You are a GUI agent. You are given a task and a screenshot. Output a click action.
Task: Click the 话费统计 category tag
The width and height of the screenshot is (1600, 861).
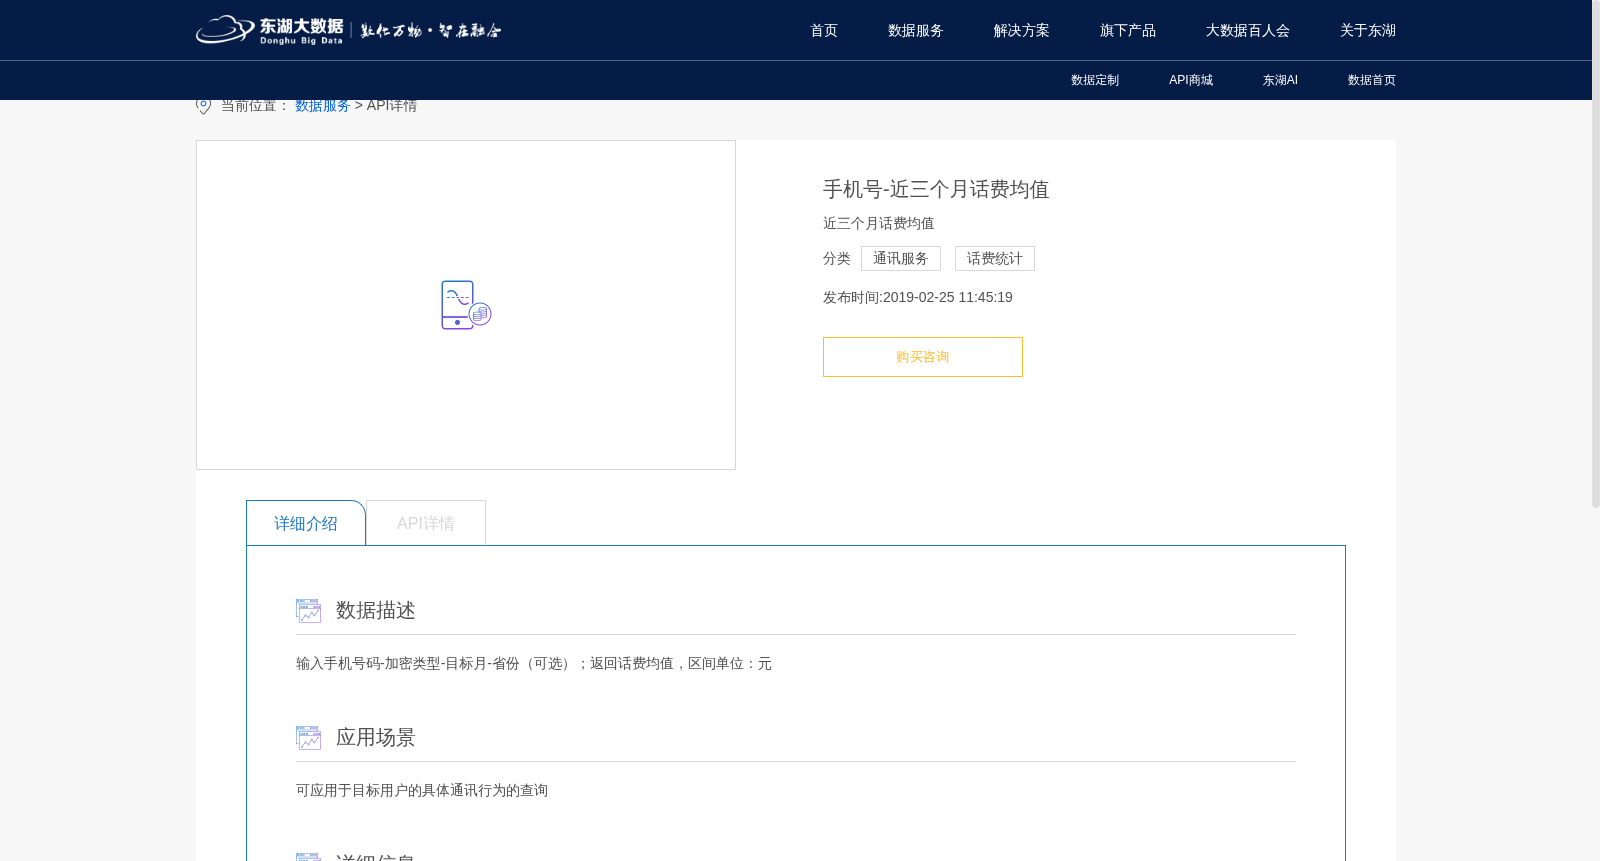click(995, 258)
